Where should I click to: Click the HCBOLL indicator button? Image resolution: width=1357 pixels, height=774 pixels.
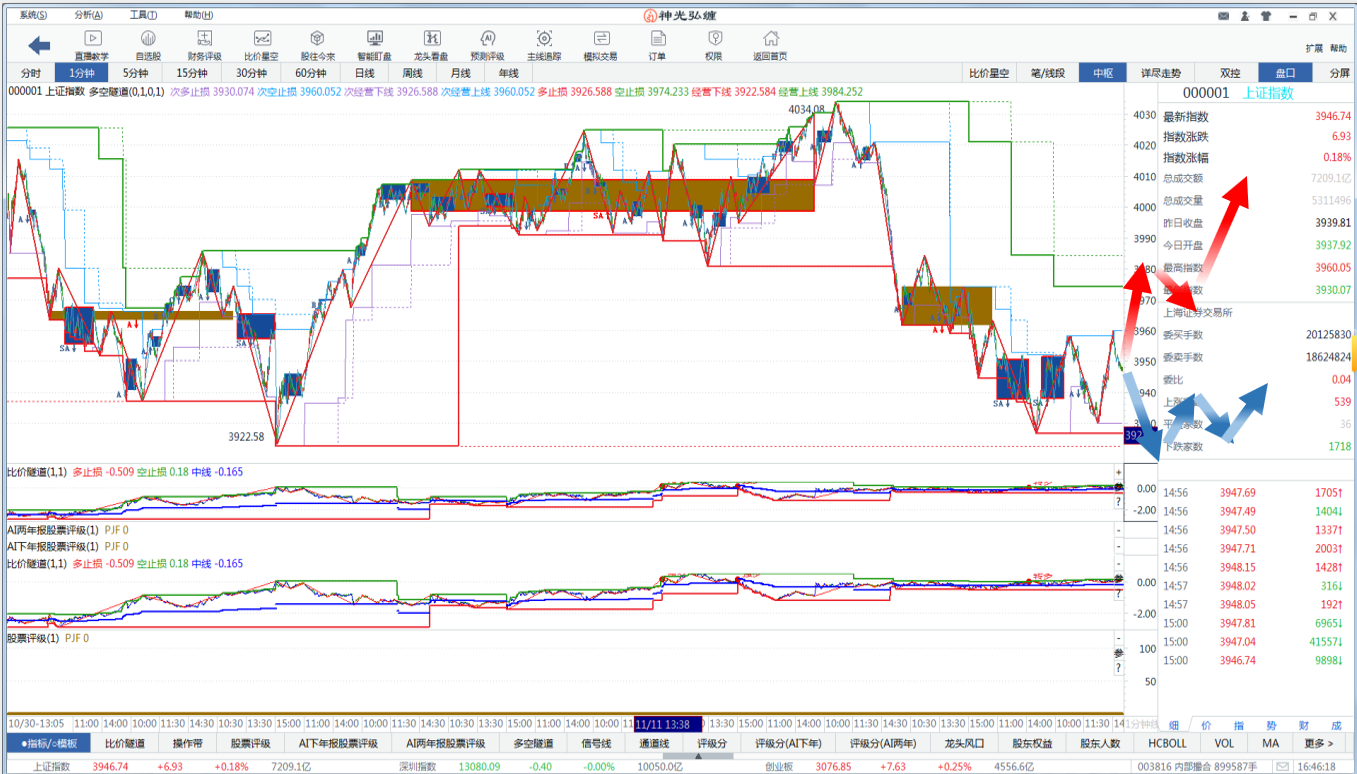[x=1167, y=743]
